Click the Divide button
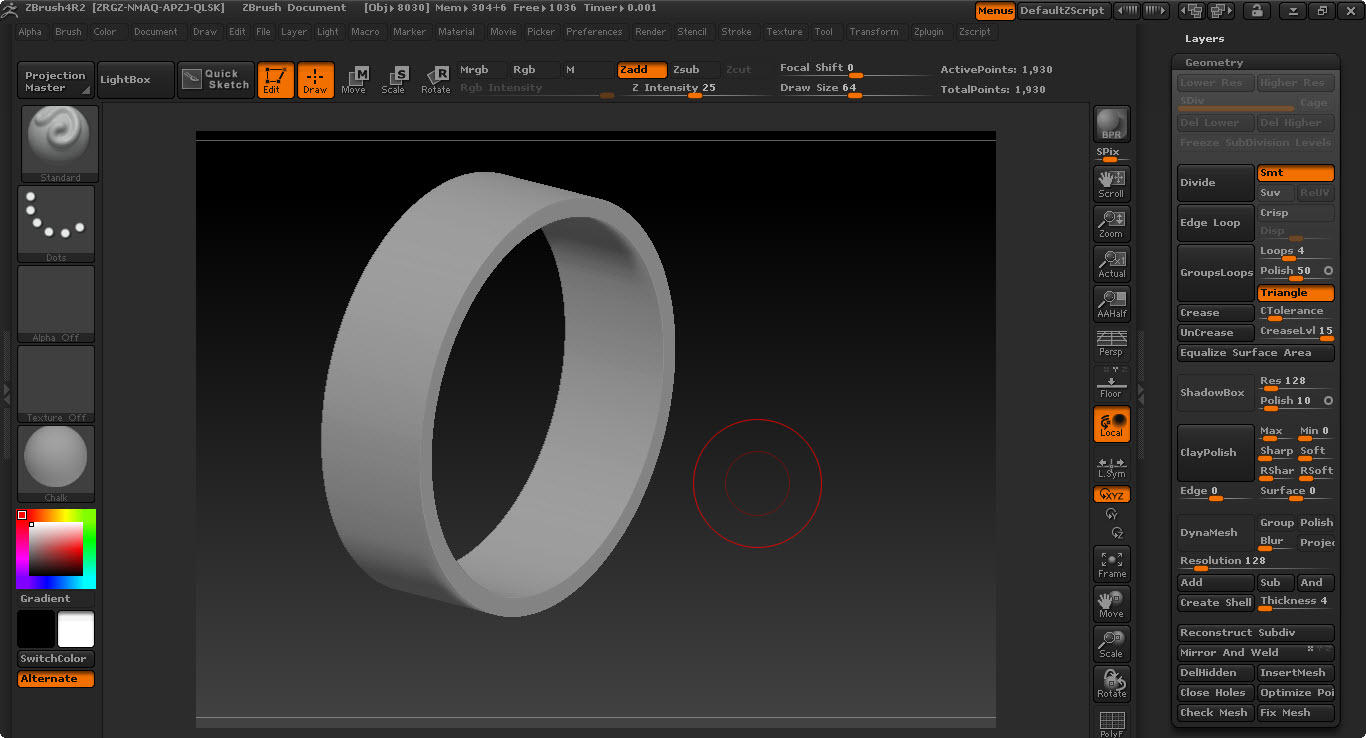 1215,183
